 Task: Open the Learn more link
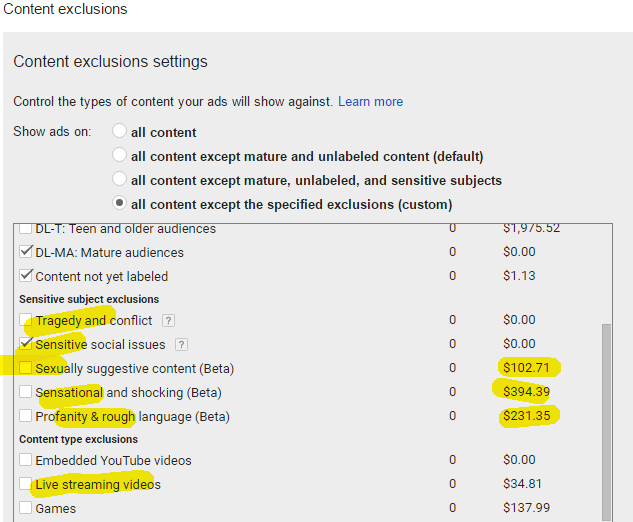click(x=370, y=102)
